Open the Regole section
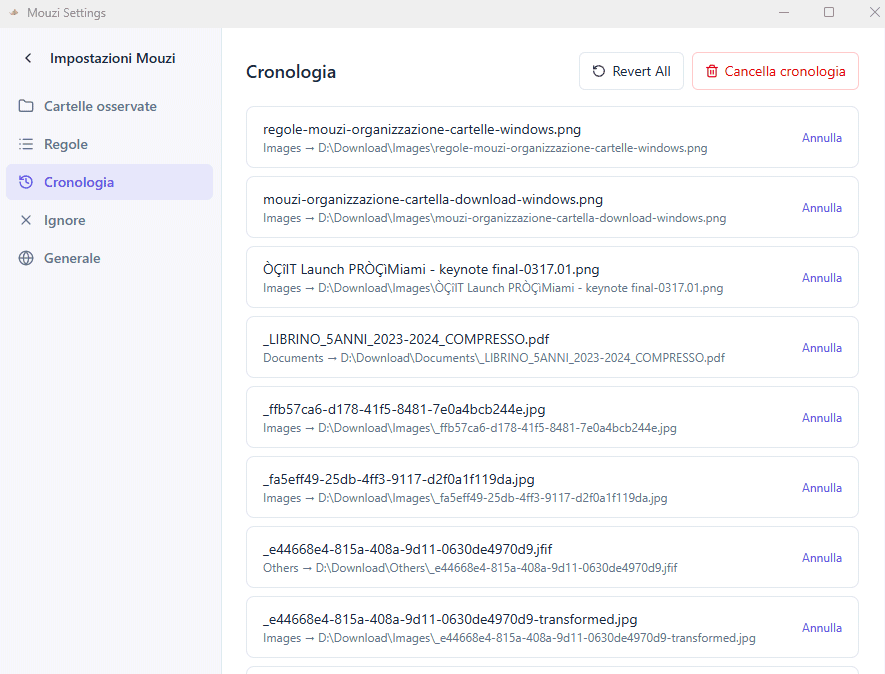The height and width of the screenshot is (674, 885). pos(109,144)
